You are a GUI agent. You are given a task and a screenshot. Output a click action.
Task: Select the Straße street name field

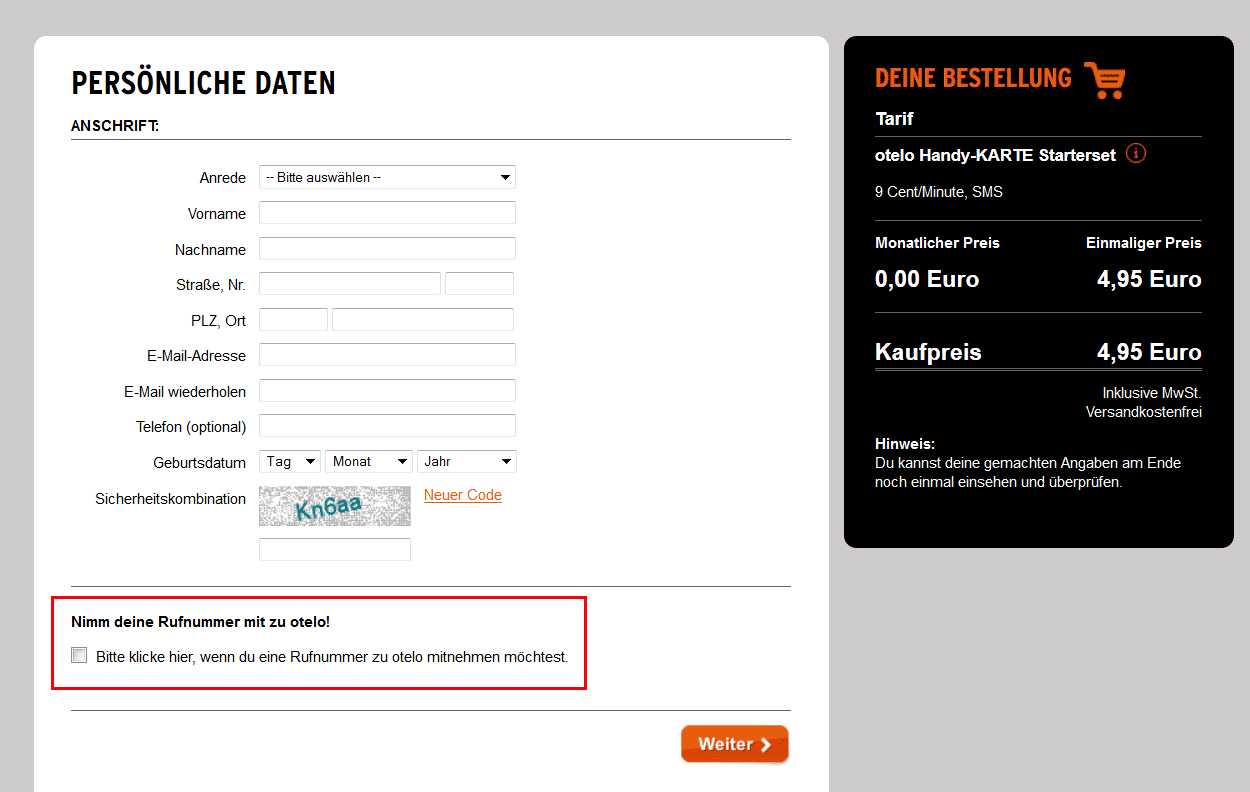click(350, 284)
